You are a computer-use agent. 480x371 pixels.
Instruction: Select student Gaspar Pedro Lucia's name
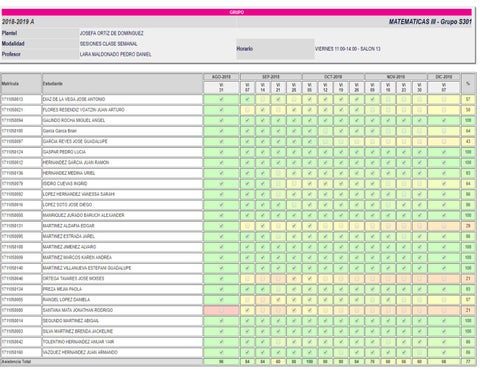pyautogui.click(x=64, y=152)
